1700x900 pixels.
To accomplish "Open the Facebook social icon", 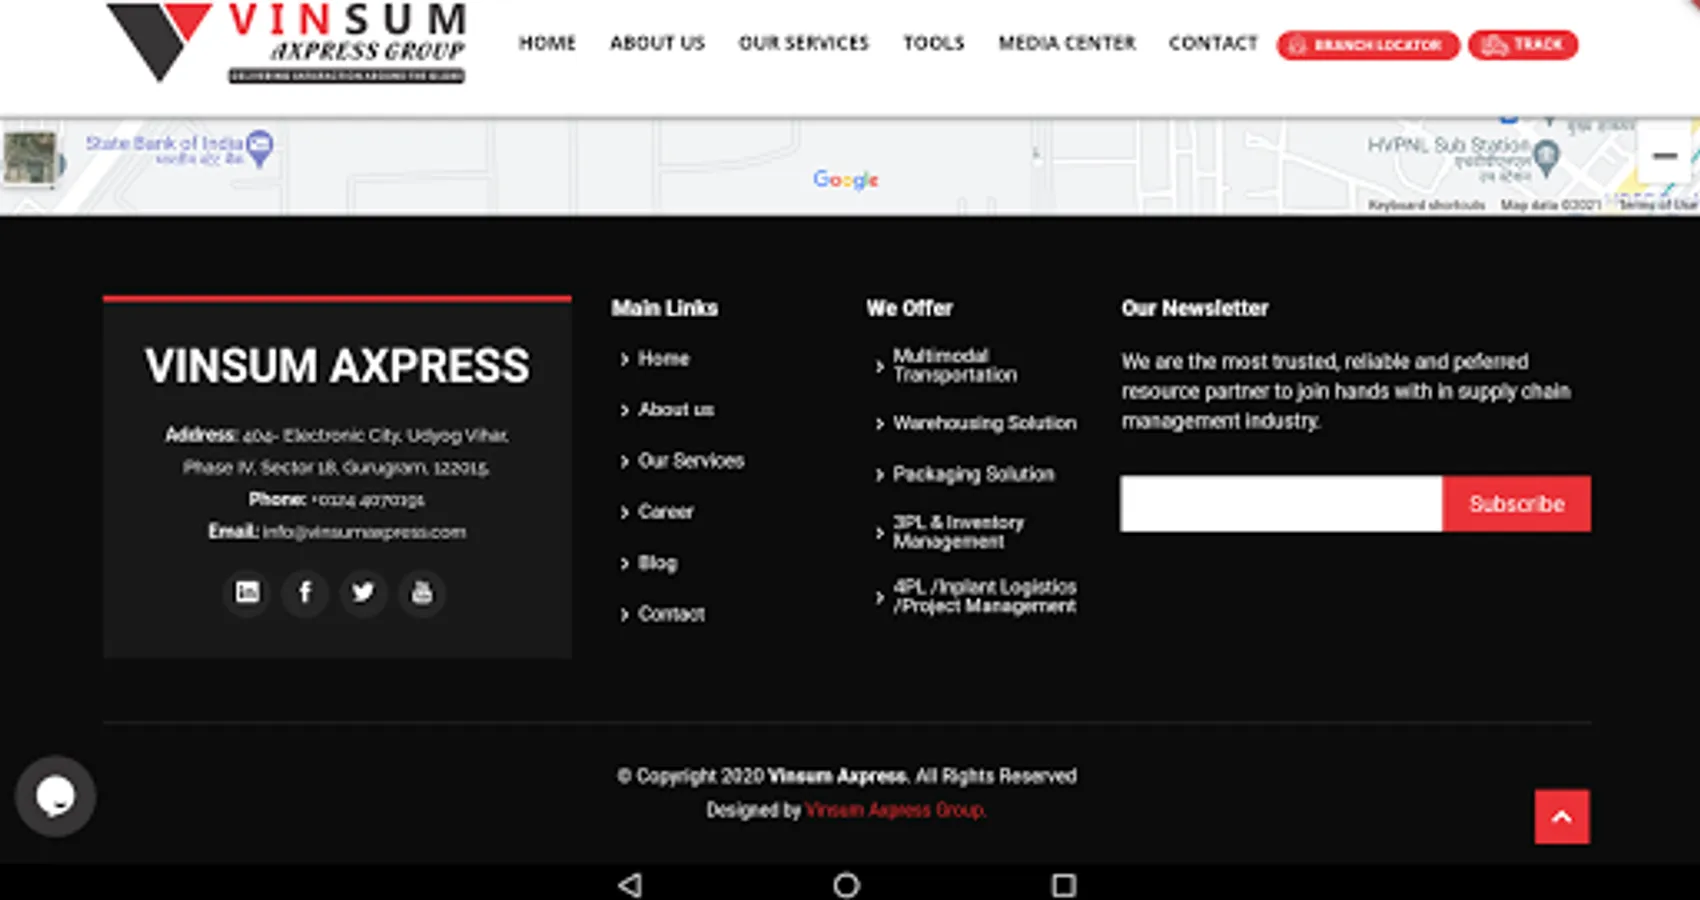I will tap(305, 592).
